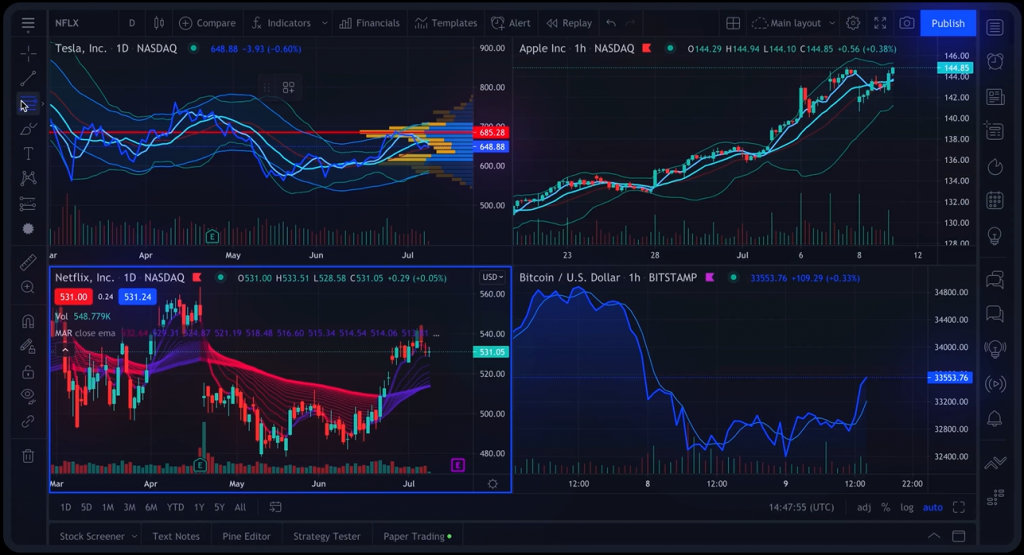
Task: Toggle the lock all drawings icon
Action: click(28, 371)
